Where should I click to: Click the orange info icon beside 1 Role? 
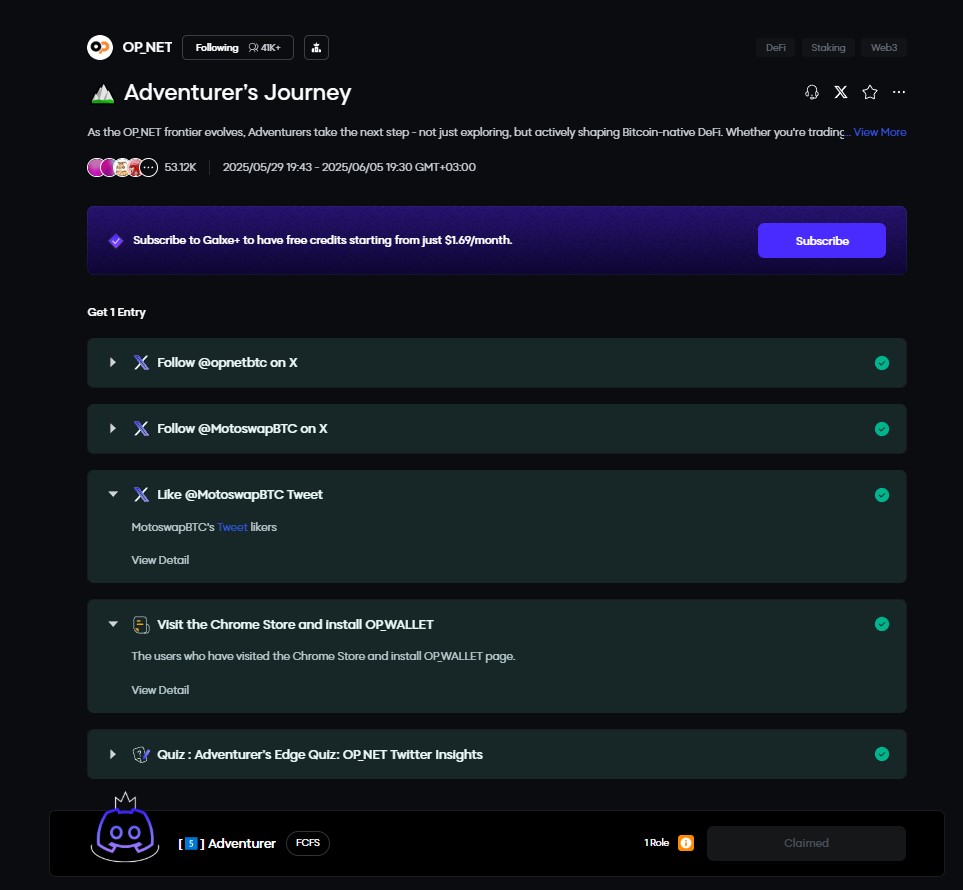click(686, 843)
